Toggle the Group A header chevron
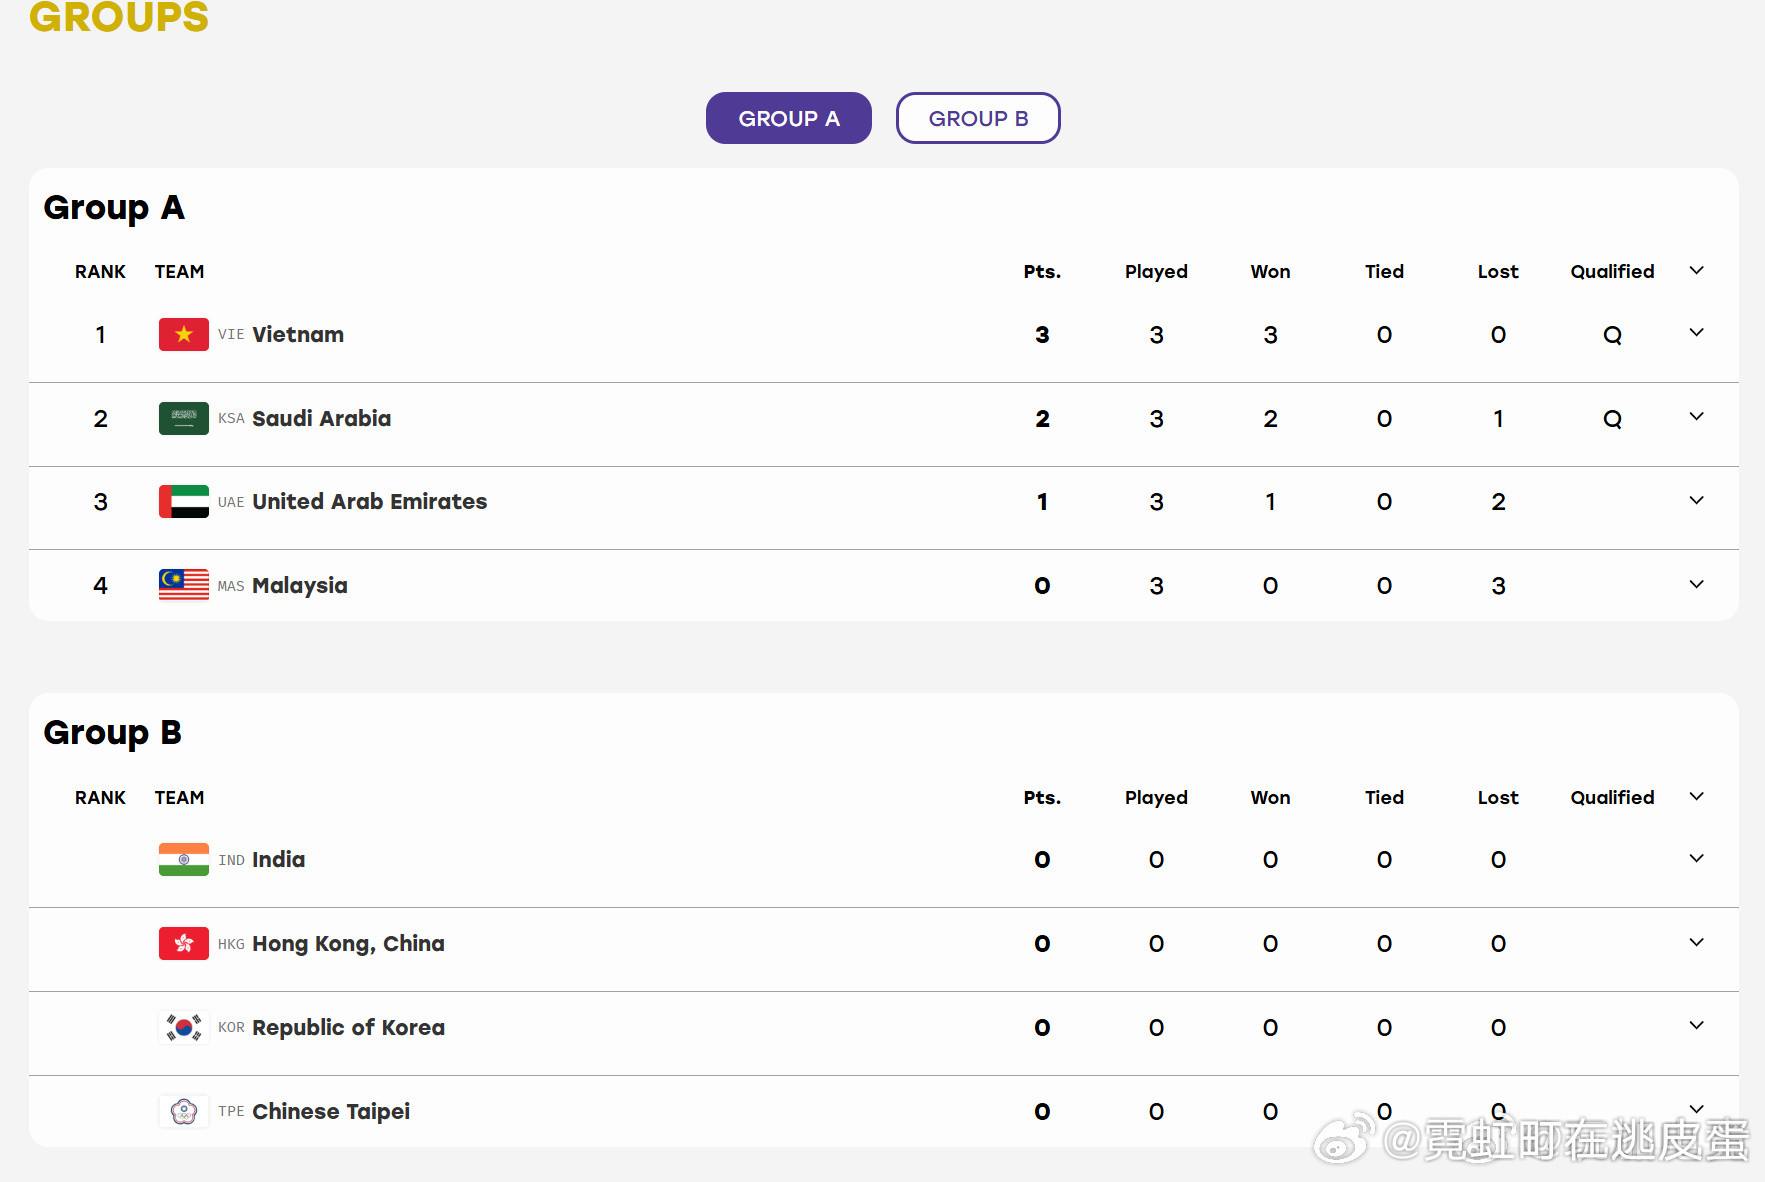This screenshot has width=1765, height=1182. [1696, 271]
